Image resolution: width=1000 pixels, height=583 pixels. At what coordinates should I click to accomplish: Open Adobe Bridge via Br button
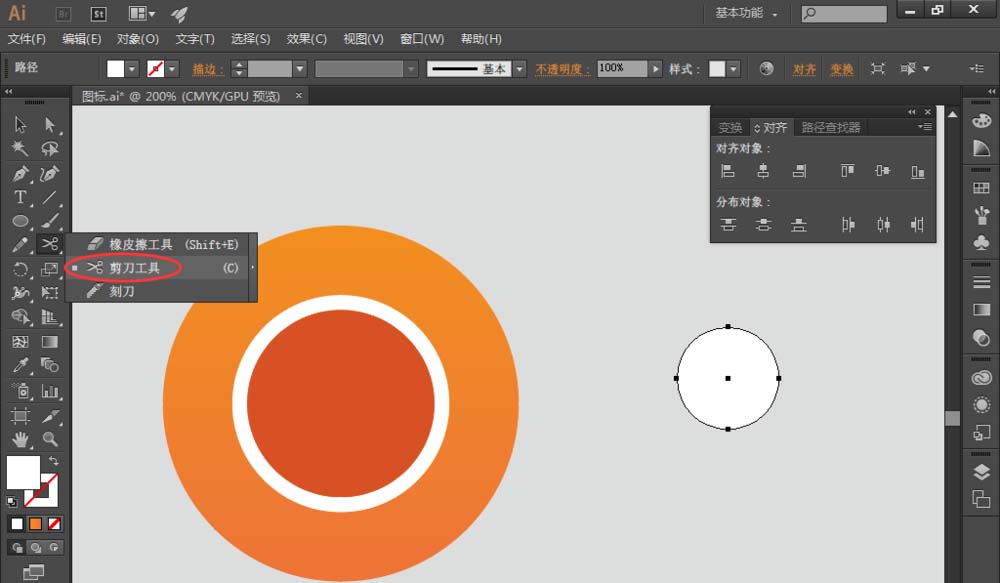pyautogui.click(x=63, y=13)
